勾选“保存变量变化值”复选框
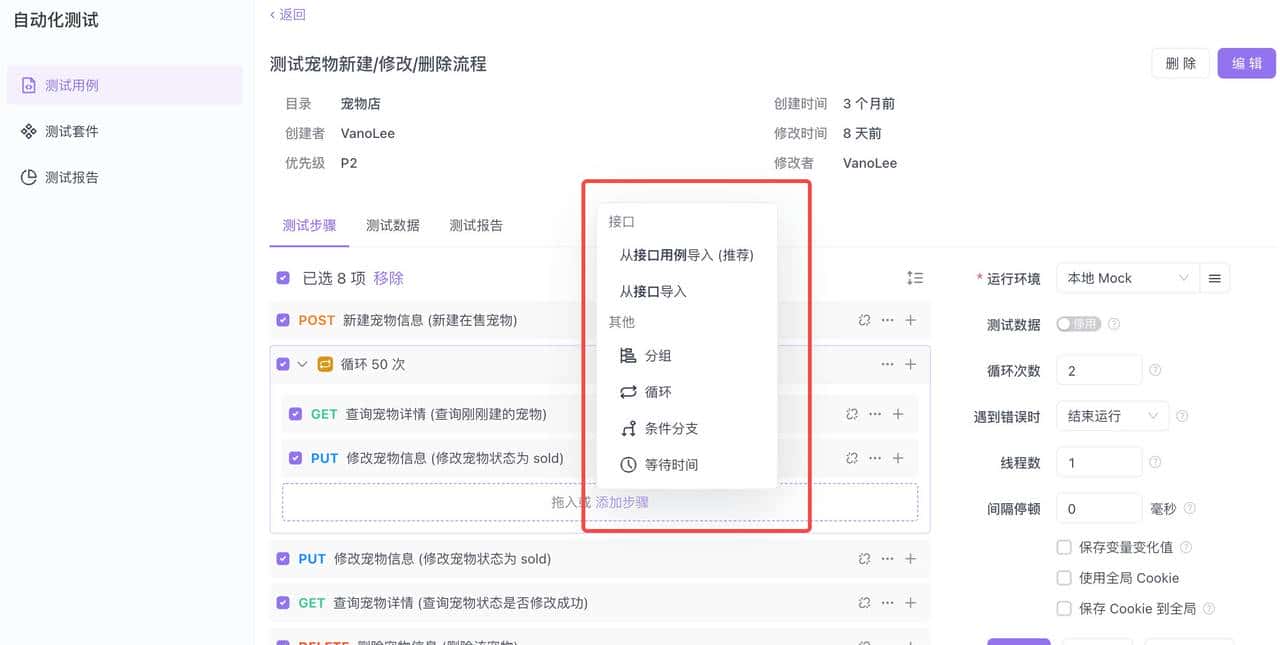 point(1064,547)
